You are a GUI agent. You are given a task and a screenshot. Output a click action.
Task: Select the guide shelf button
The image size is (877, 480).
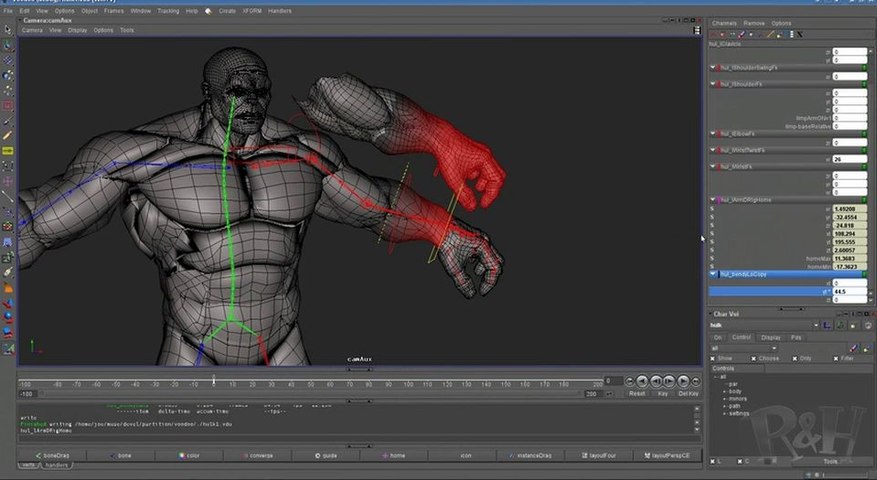click(324, 455)
